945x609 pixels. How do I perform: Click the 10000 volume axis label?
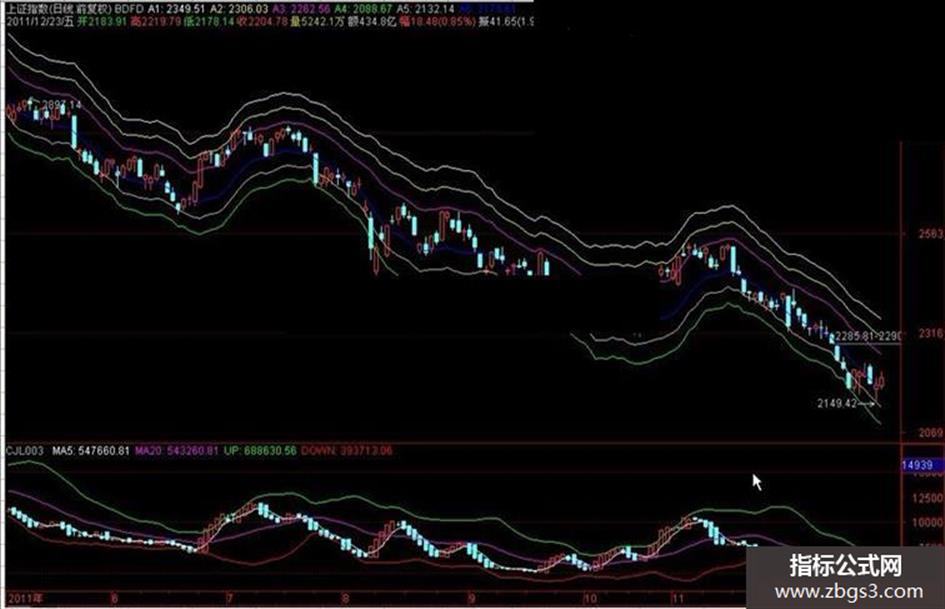click(x=929, y=523)
